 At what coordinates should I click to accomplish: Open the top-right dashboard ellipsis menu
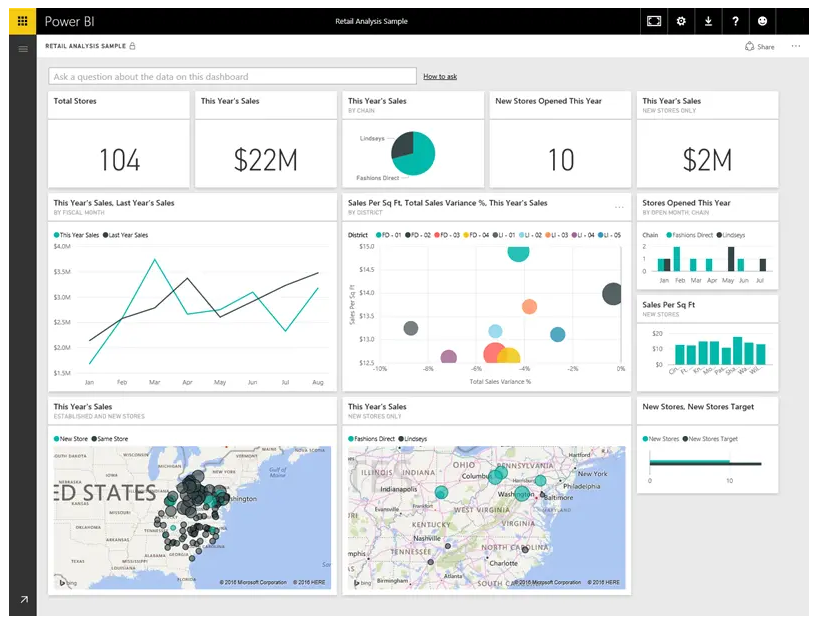pos(795,46)
